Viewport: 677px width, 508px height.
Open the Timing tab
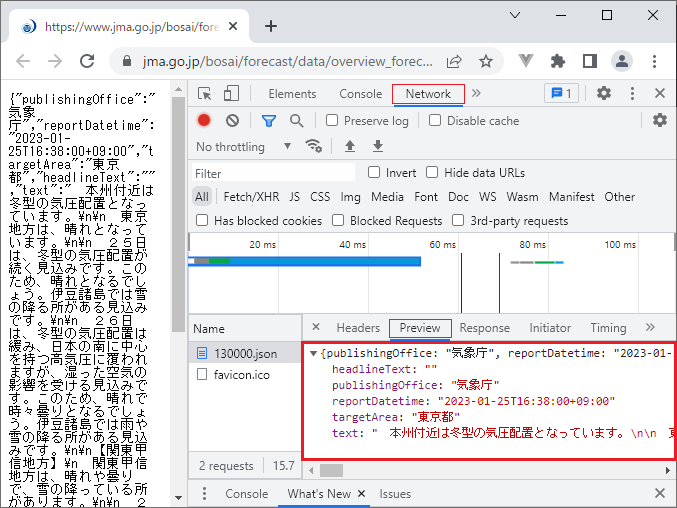[608, 328]
